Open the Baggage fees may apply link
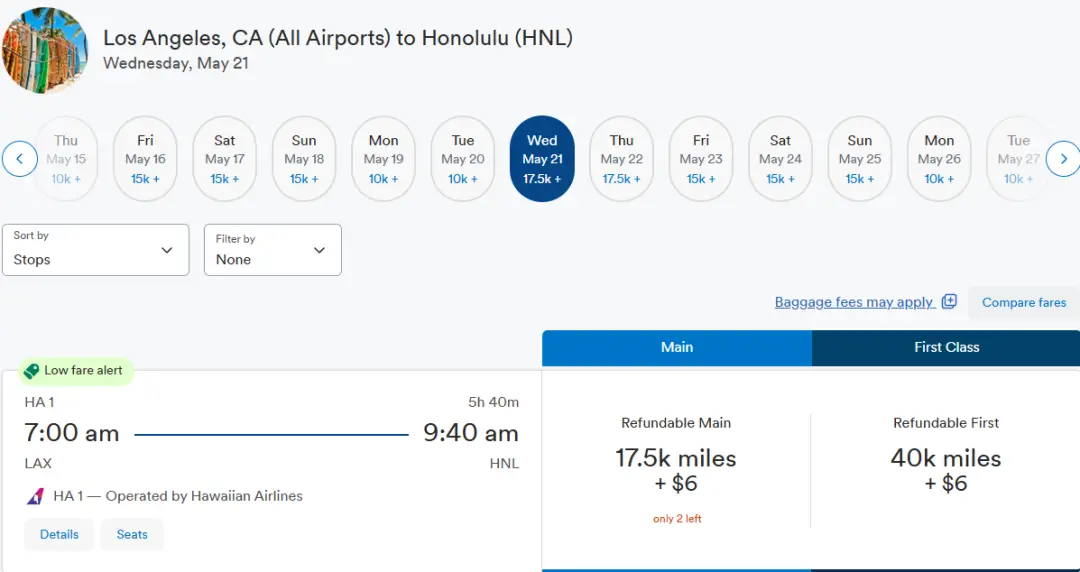1080x572 pixels. click(x=855, y=302)
